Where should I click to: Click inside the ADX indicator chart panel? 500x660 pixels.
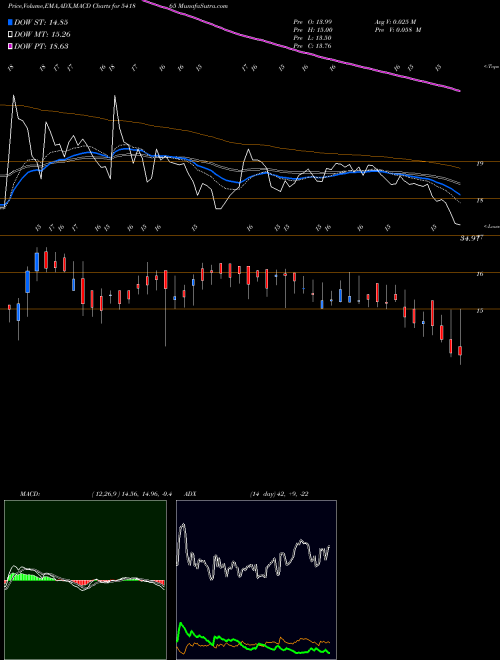tap(256, 580)
